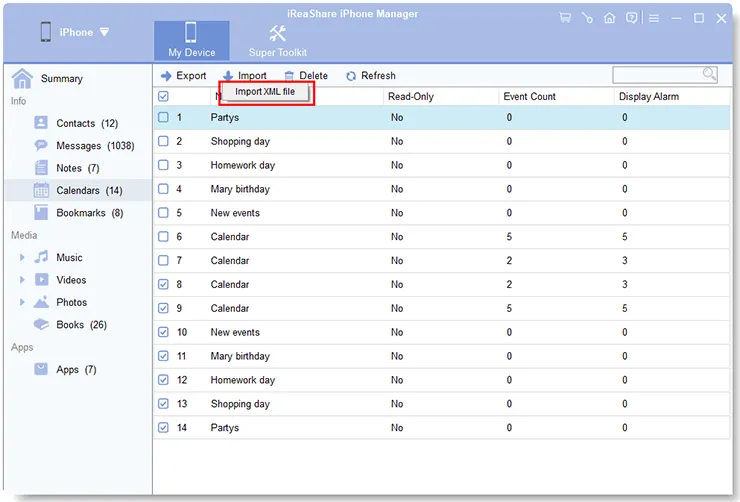Check row 7 Calendar checkbox
The image size is (740, 502).
point(163,260)
